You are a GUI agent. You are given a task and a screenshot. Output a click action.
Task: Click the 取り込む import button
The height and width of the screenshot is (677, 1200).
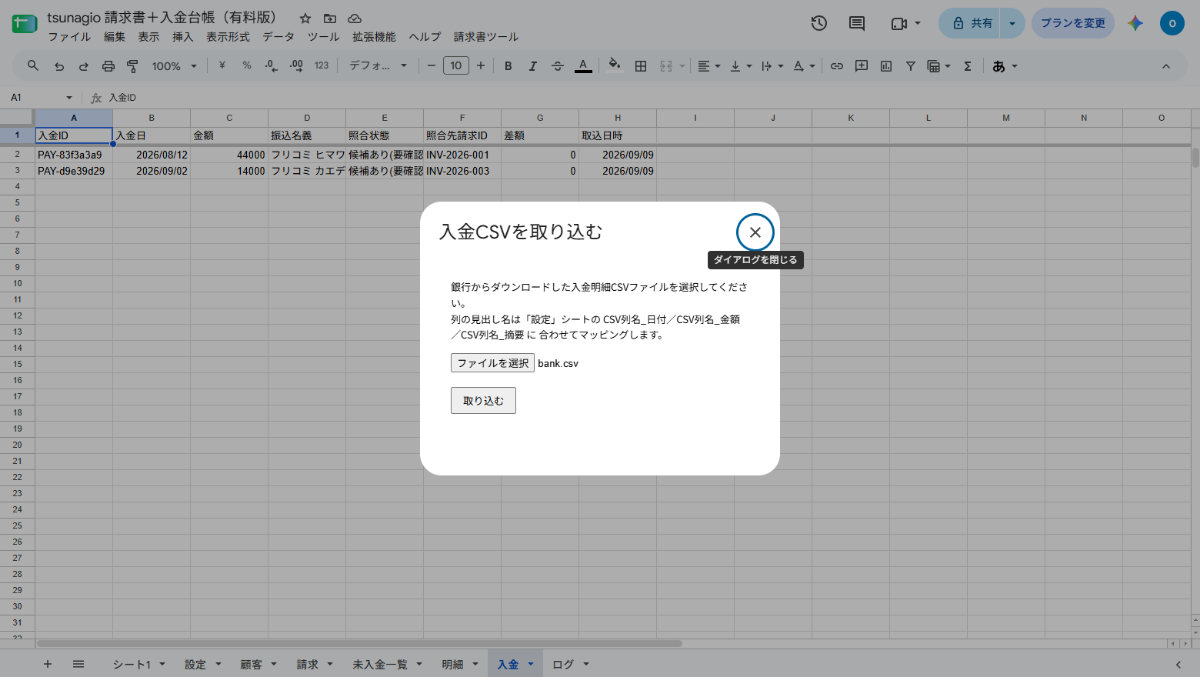[483, 400]
